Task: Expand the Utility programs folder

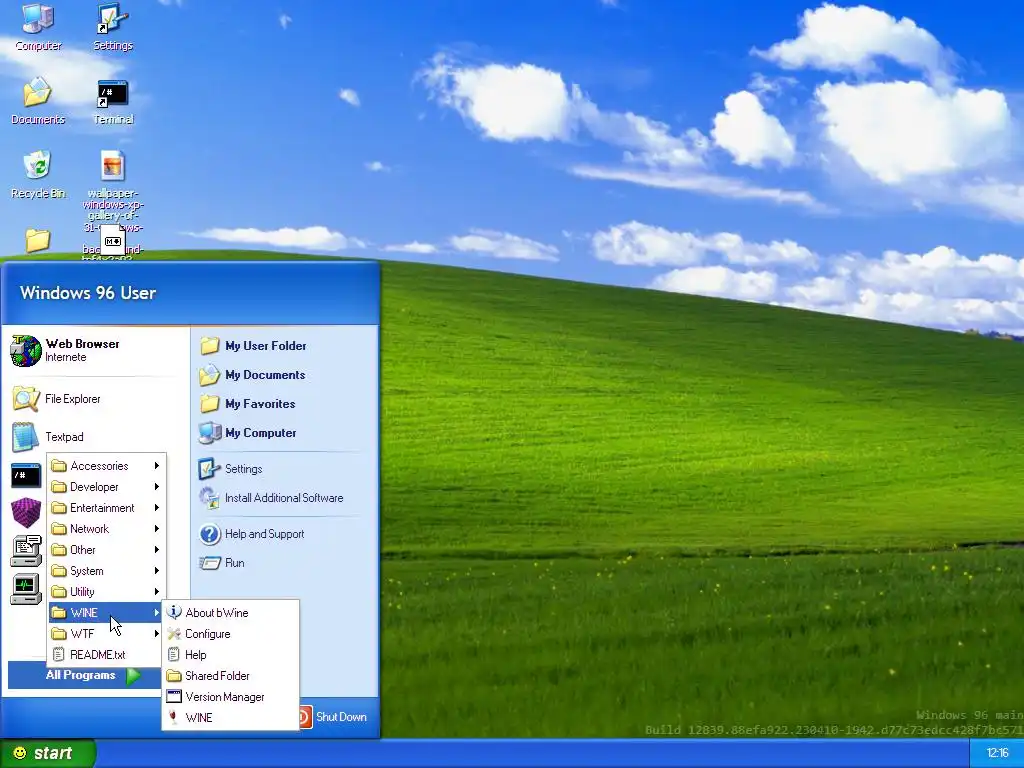Action: (x=106, y=592)
